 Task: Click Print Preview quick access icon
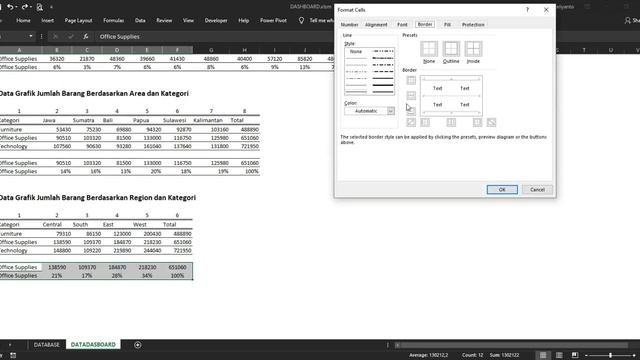click(x=40, y=7)
